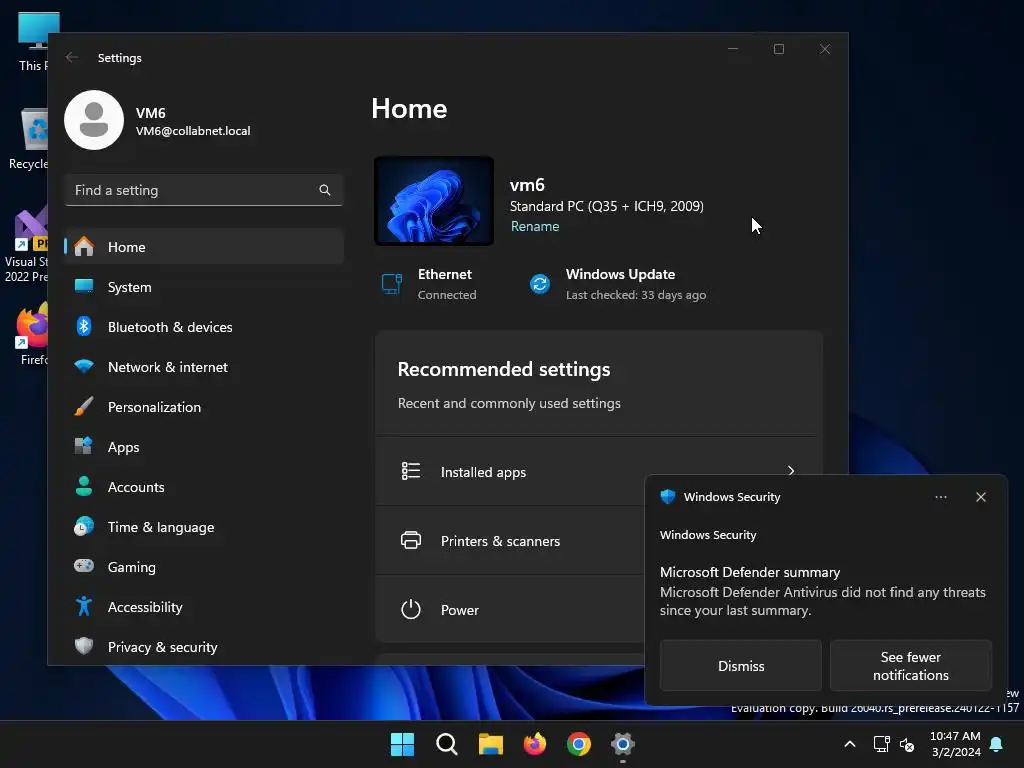The width and height of the screenshot is (1024, 768).
Task: Open the Windows Start menu
Action: (402, 744)
